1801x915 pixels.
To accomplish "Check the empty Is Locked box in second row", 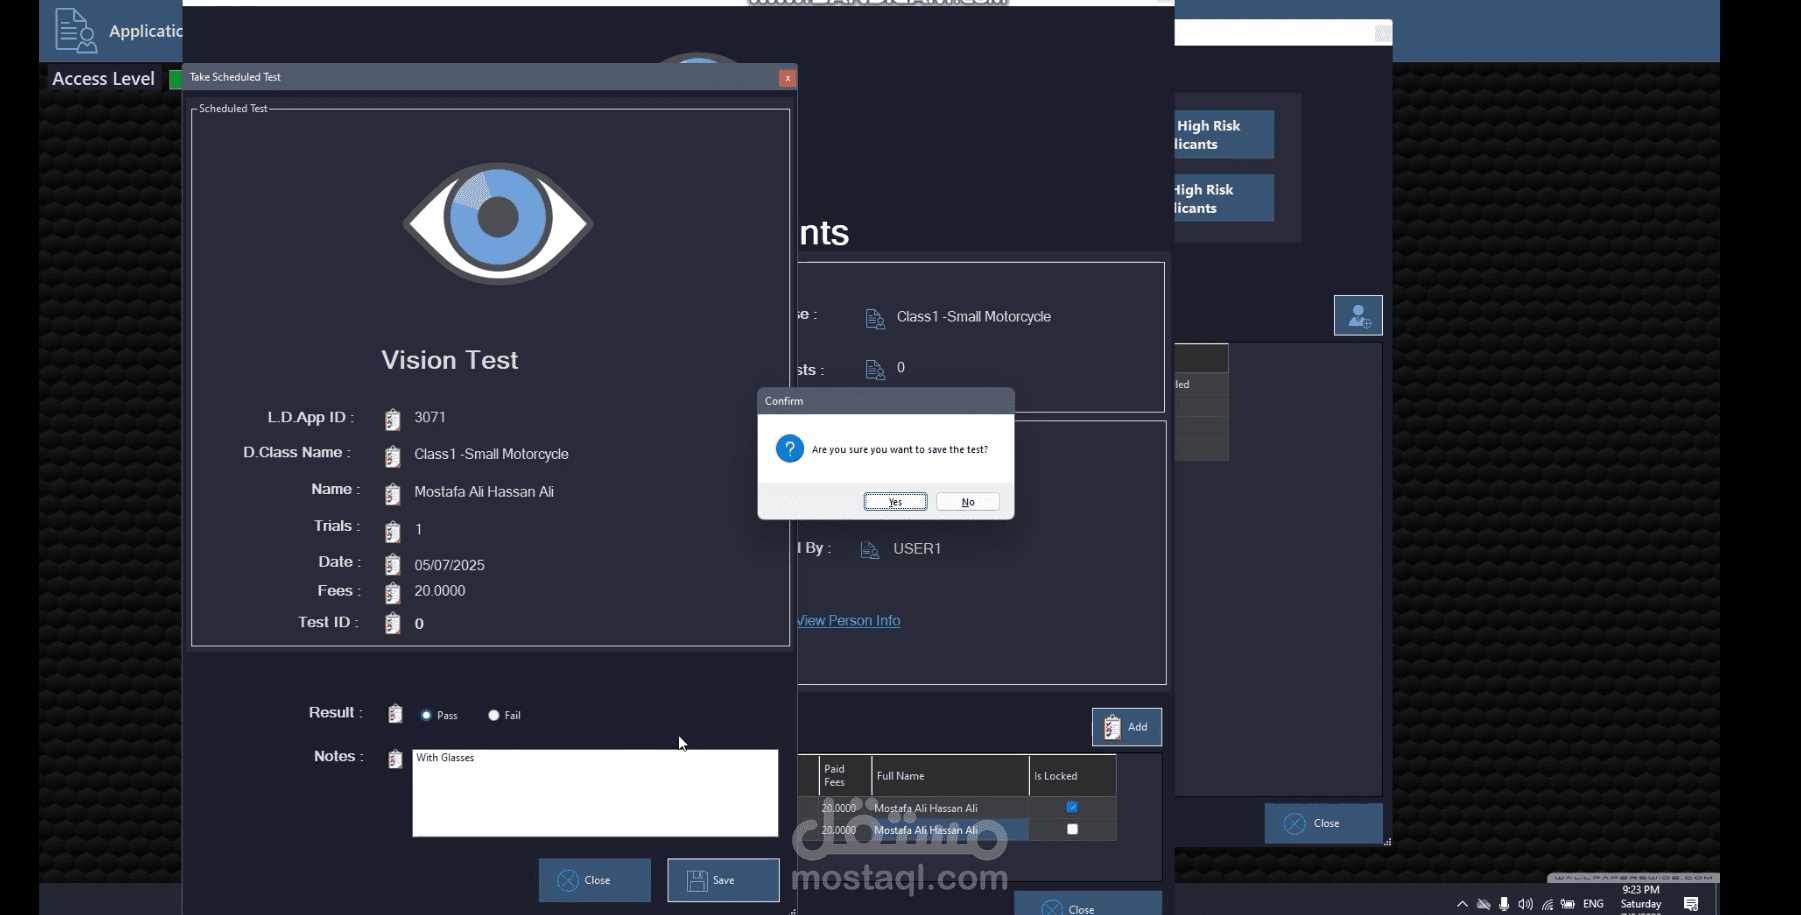I will click(1072, 829).
